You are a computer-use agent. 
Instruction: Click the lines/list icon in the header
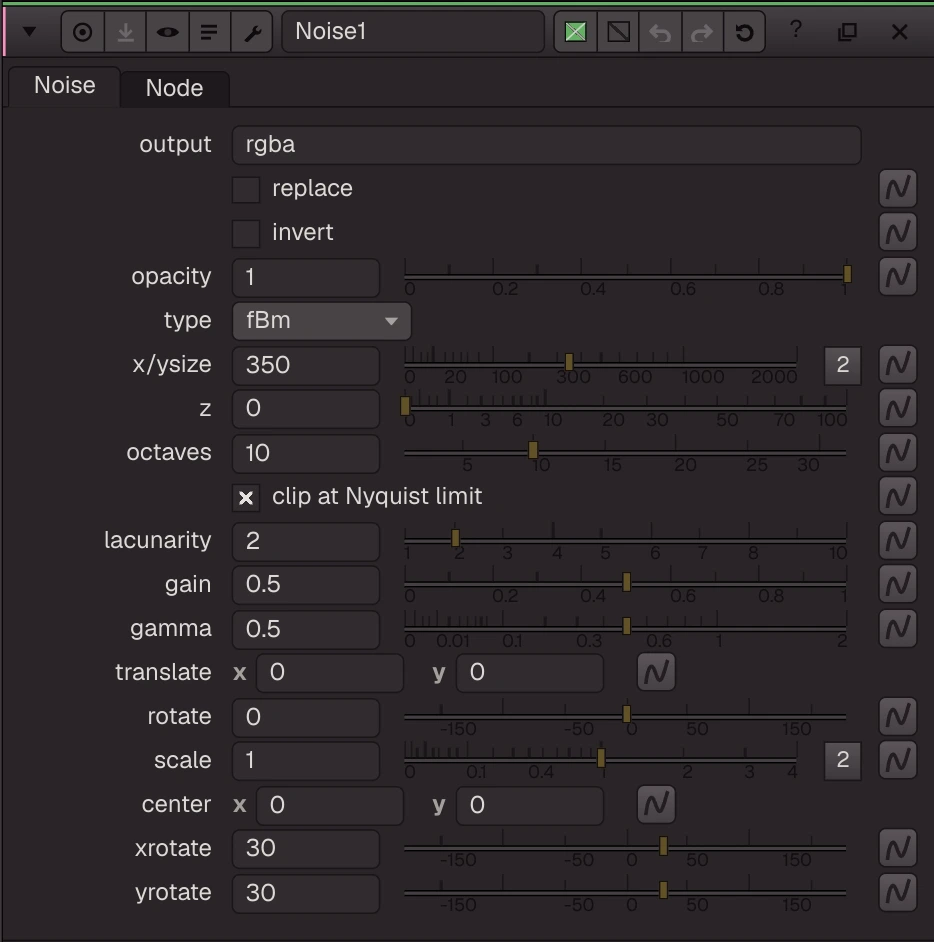point(209,32)
